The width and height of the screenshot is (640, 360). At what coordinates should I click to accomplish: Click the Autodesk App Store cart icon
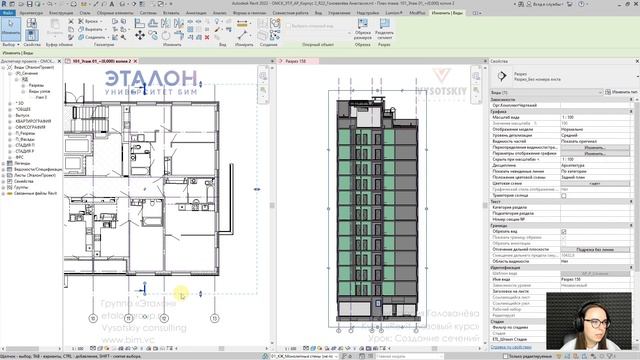click(x=571, y=4)
